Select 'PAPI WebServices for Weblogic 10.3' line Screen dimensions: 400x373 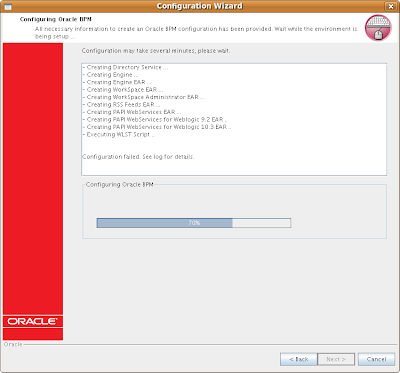[x=157, y=127]
